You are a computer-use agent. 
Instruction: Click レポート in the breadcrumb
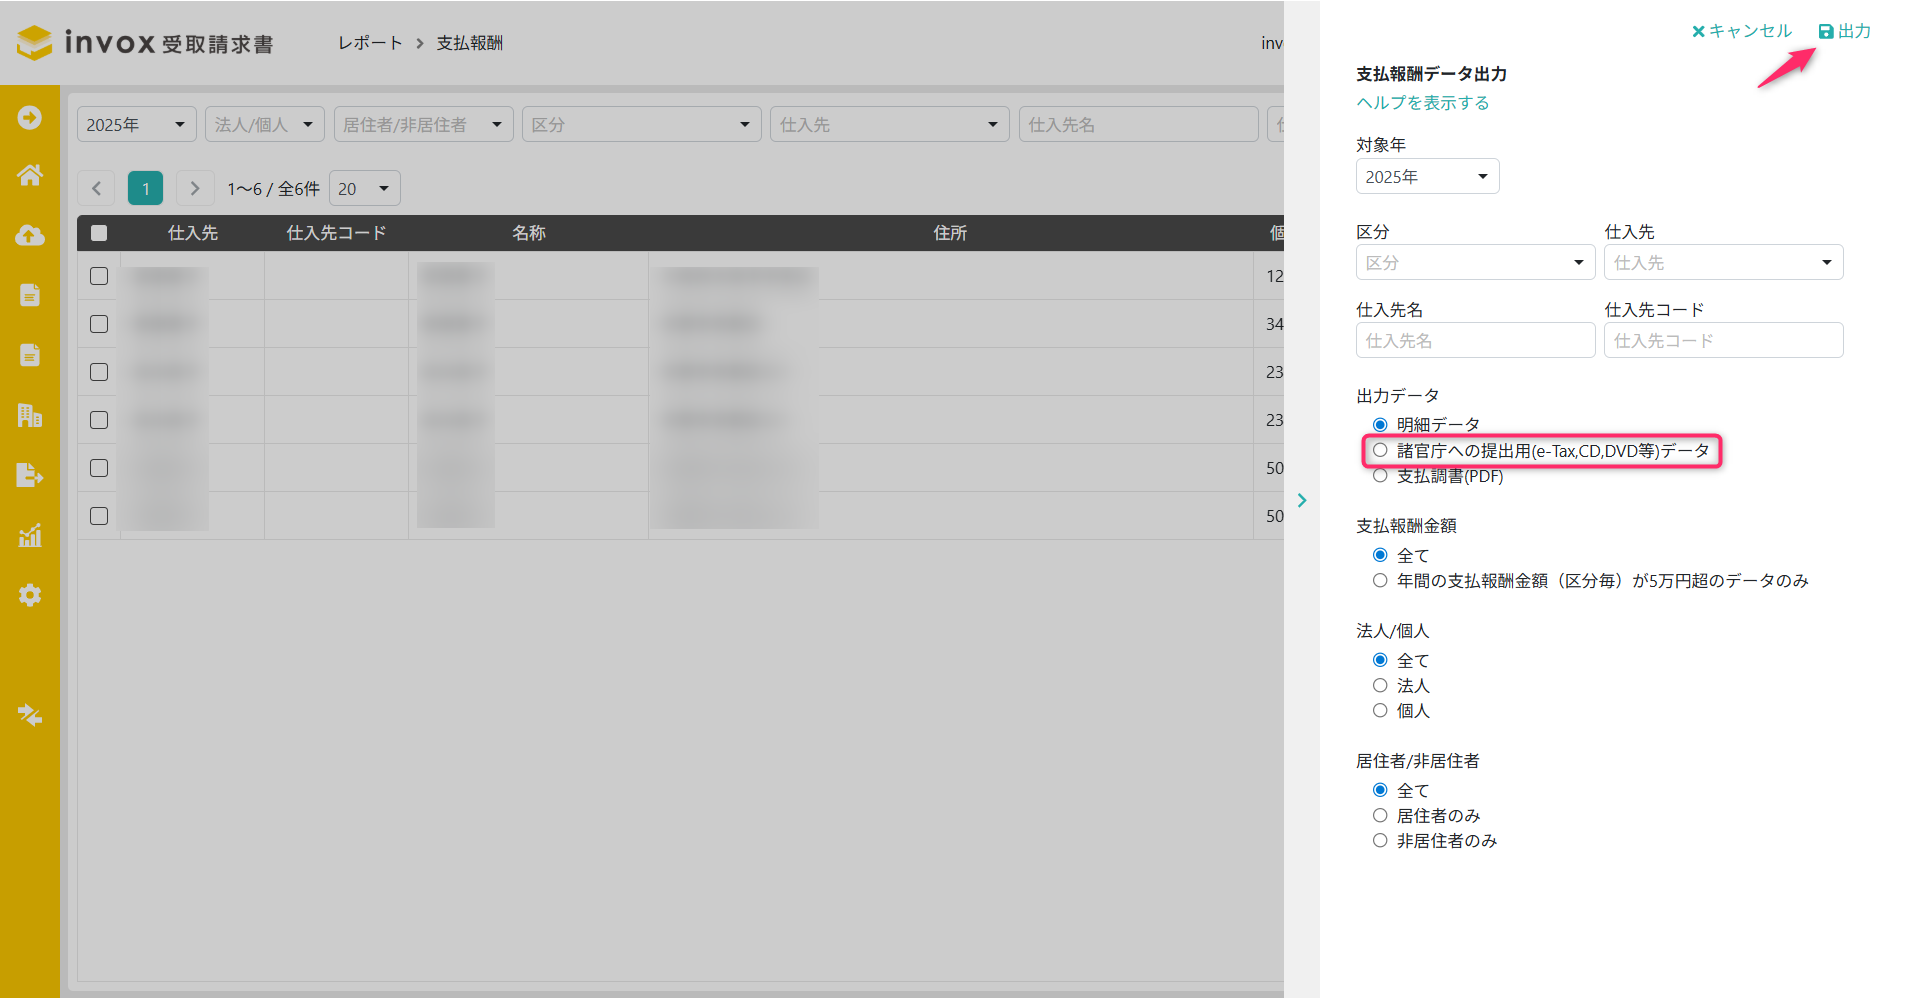pos(370,43)
